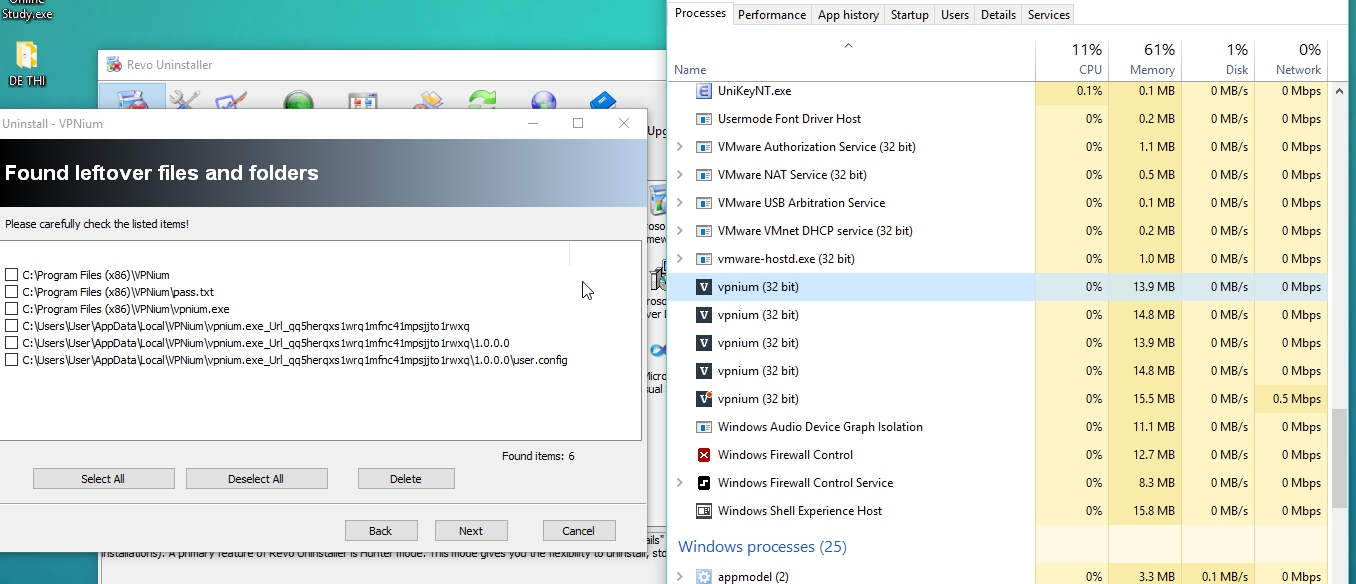Click the Usermode Font Driver Host icon
The image size is (1356, 584).
coord(703,119)
